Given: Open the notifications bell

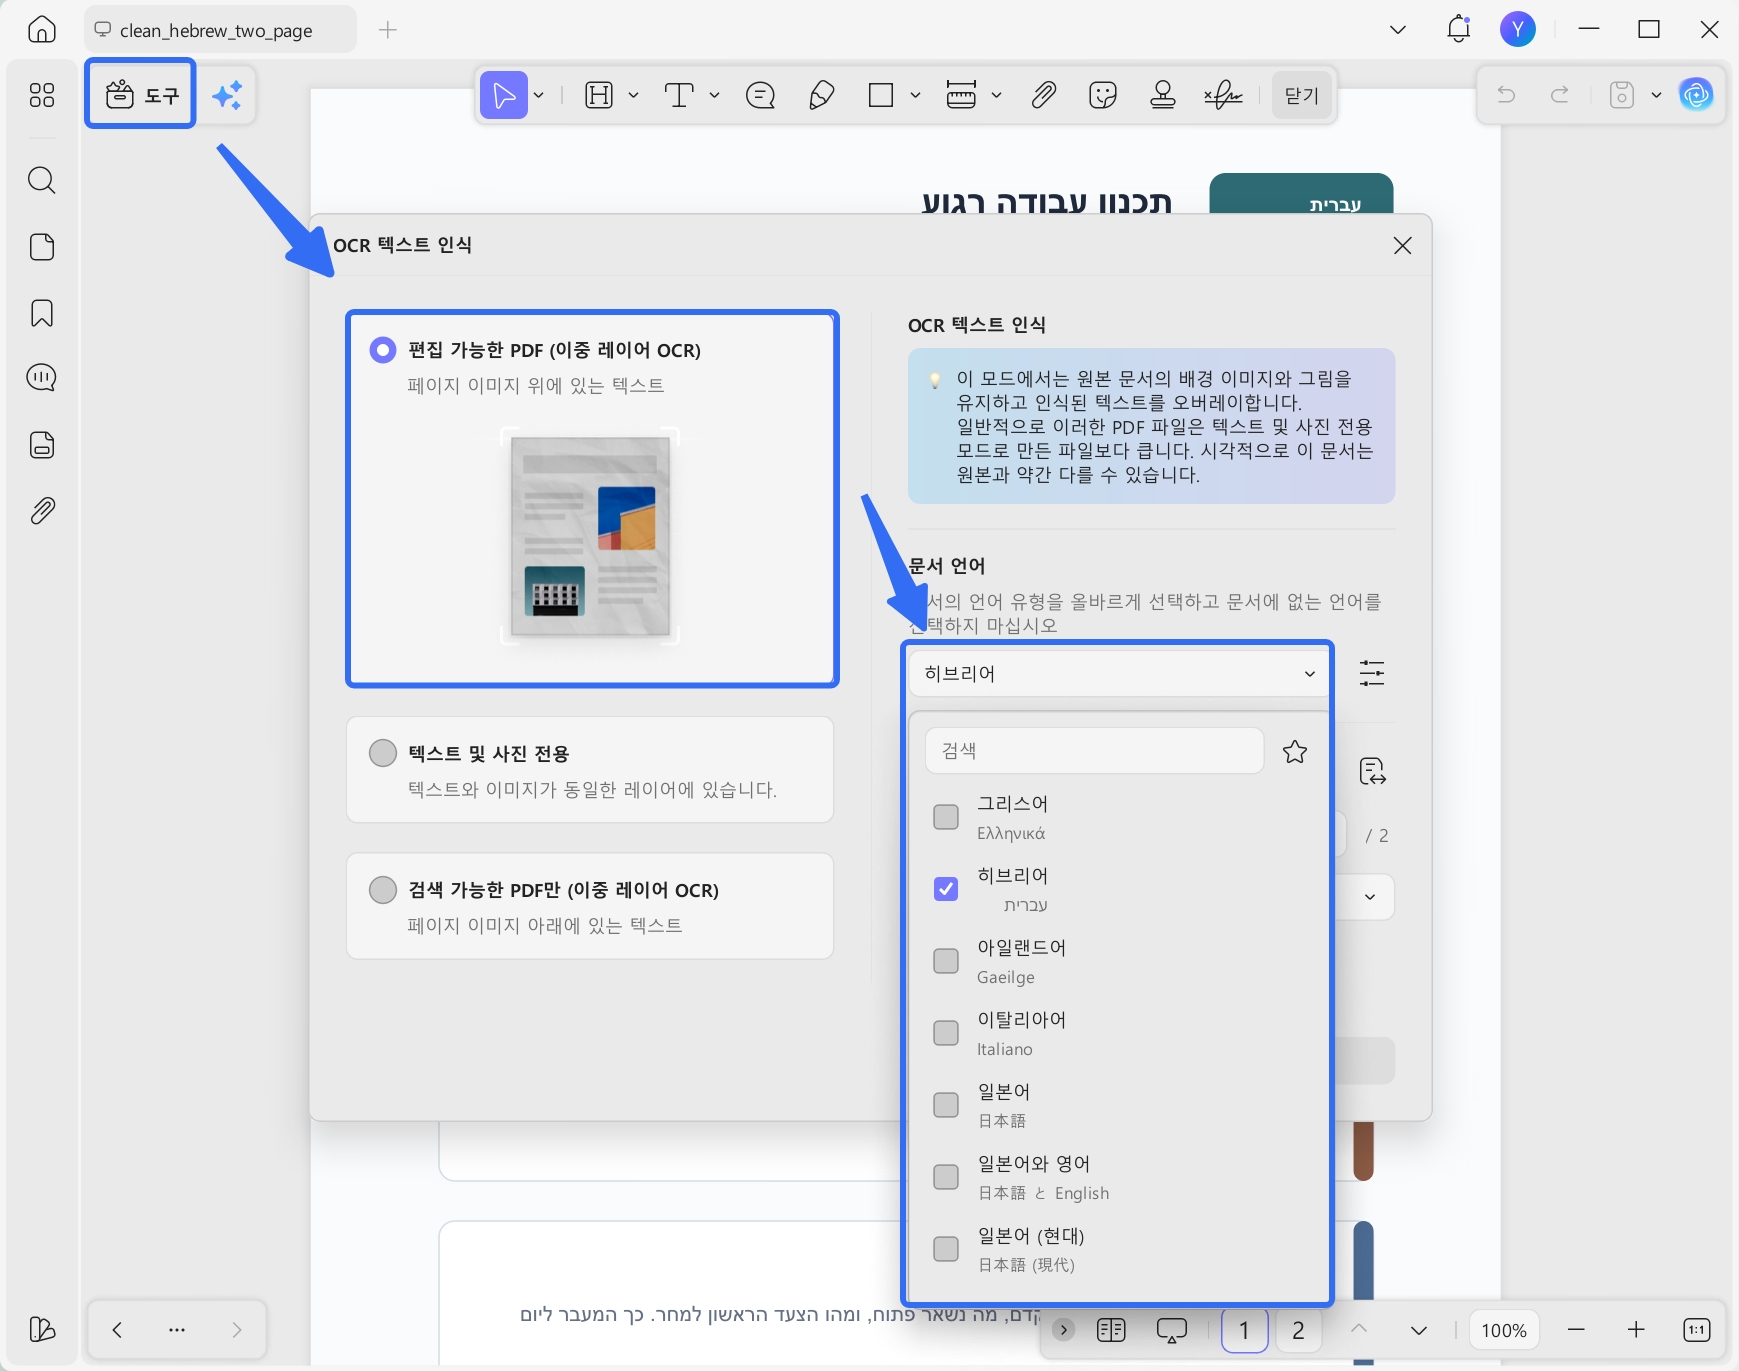Looking at the screenshot, I should click(1458, 29).
